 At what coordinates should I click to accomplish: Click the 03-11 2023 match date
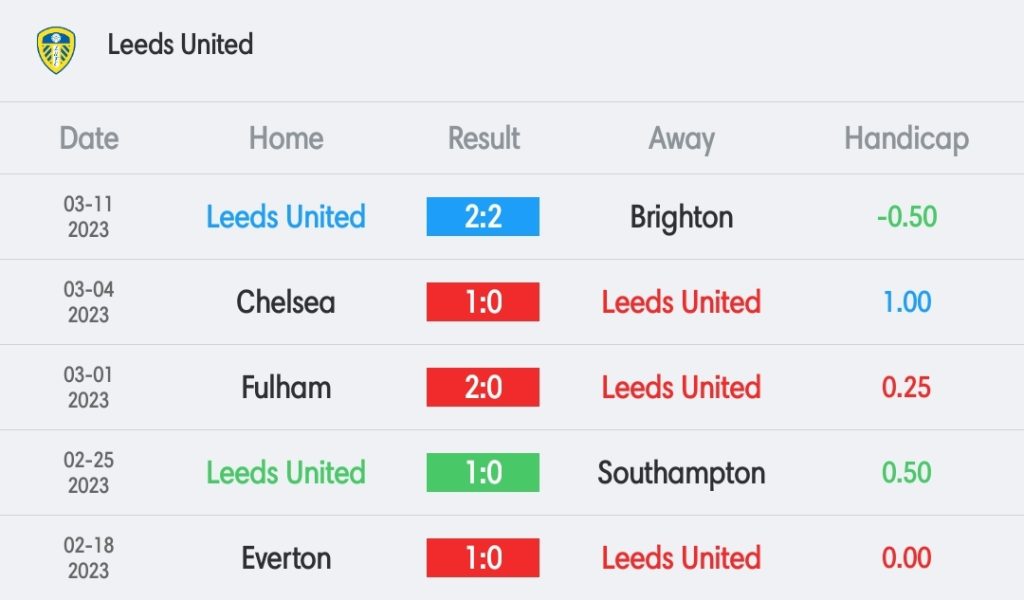click(88, 217)
